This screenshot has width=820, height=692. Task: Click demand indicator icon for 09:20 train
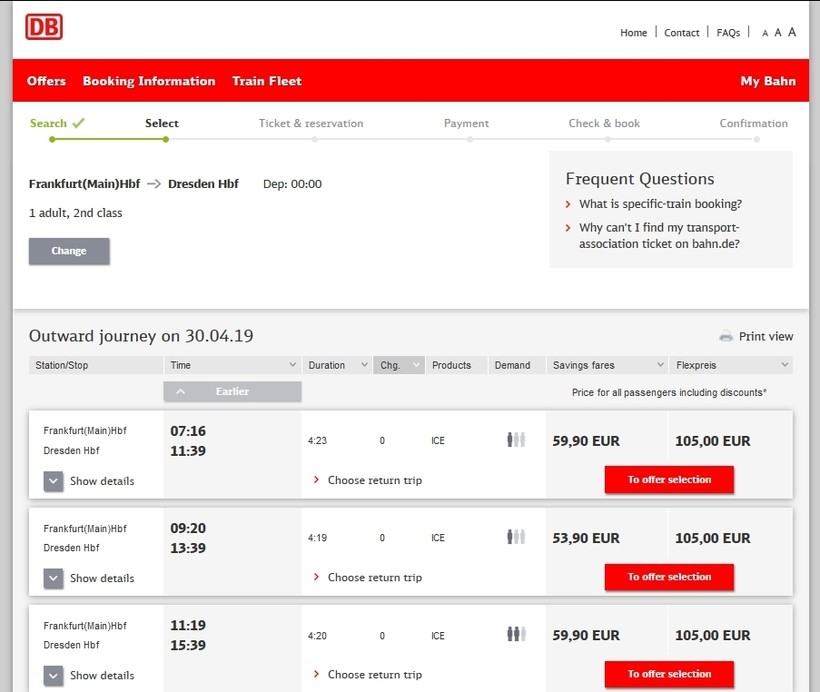pos(516,537)
